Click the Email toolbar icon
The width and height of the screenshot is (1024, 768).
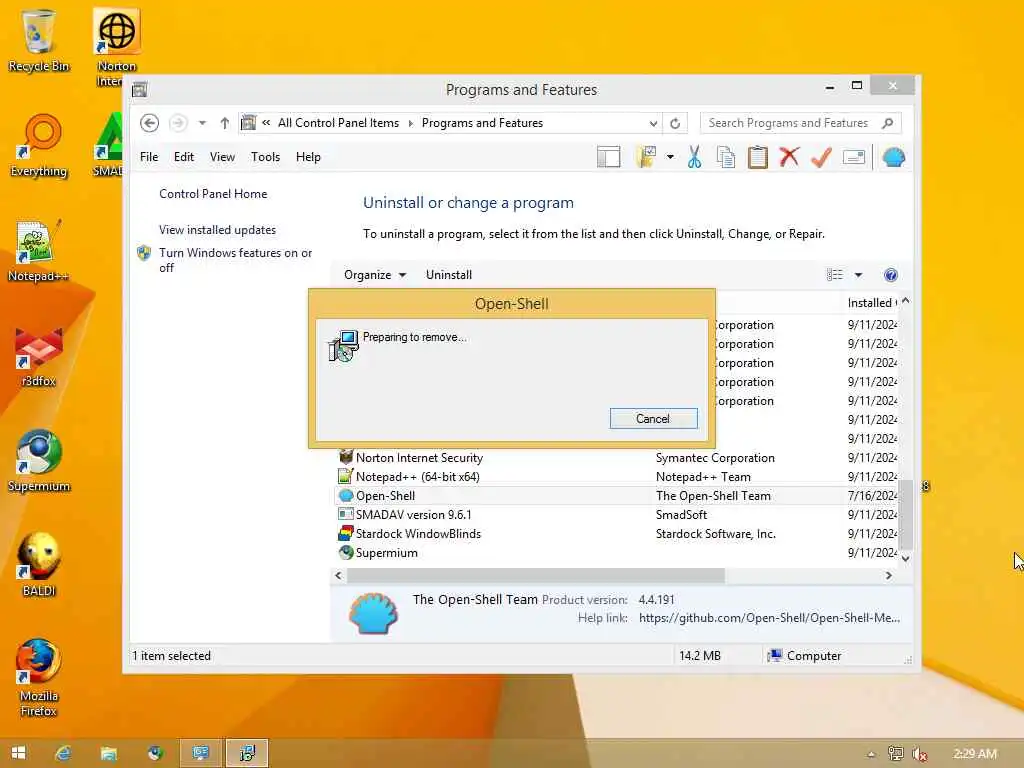854,157
